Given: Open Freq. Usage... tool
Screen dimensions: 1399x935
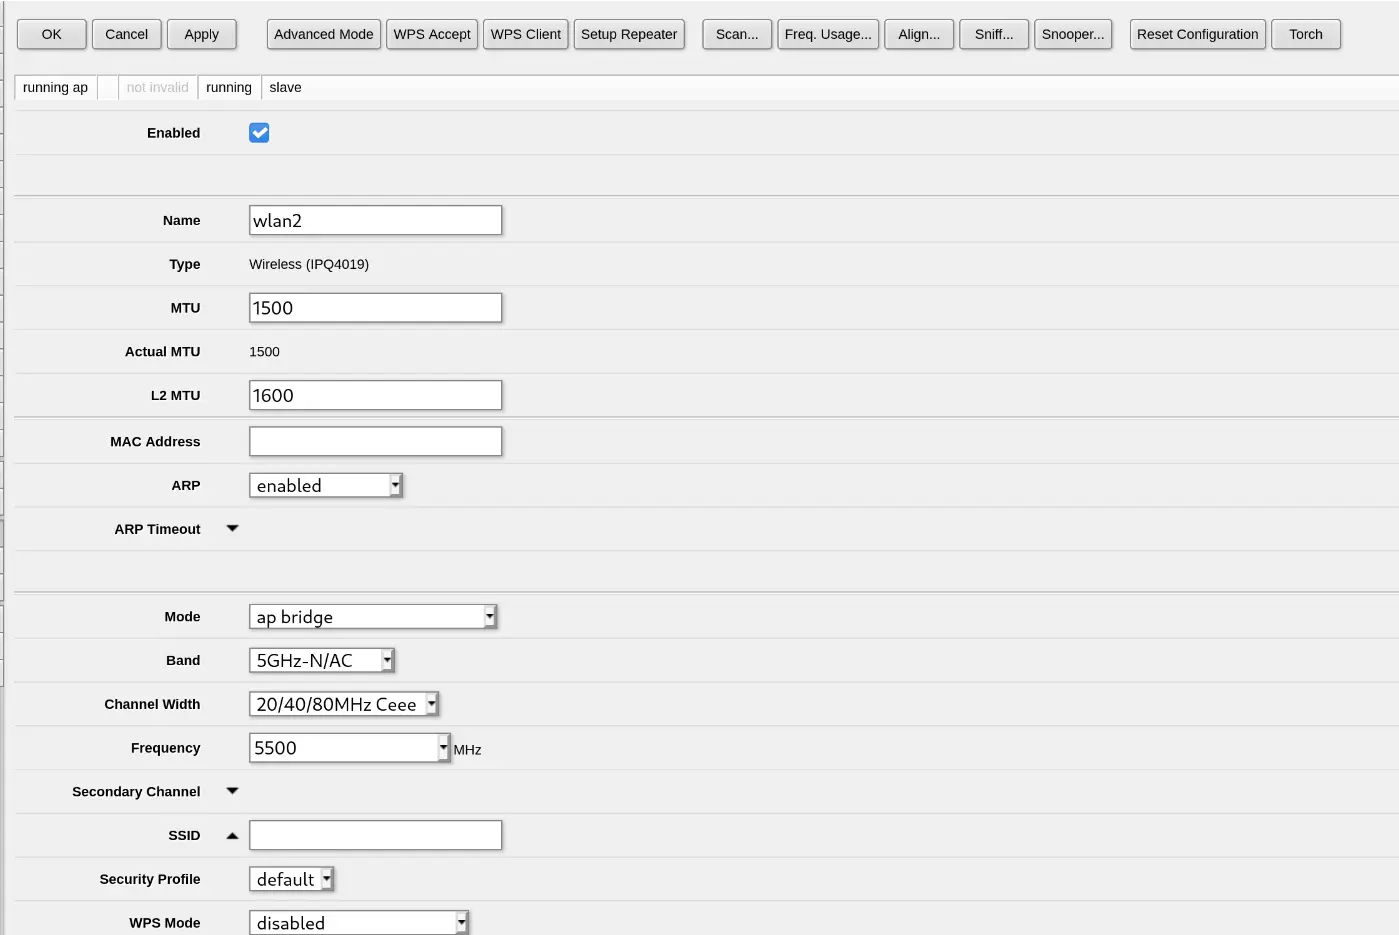Looking at the screenshot, I should (828, 34).
